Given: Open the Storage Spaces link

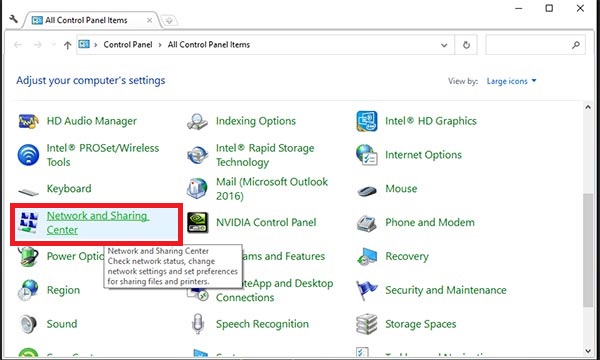Looking at the screenshot, I should [421, 324].
